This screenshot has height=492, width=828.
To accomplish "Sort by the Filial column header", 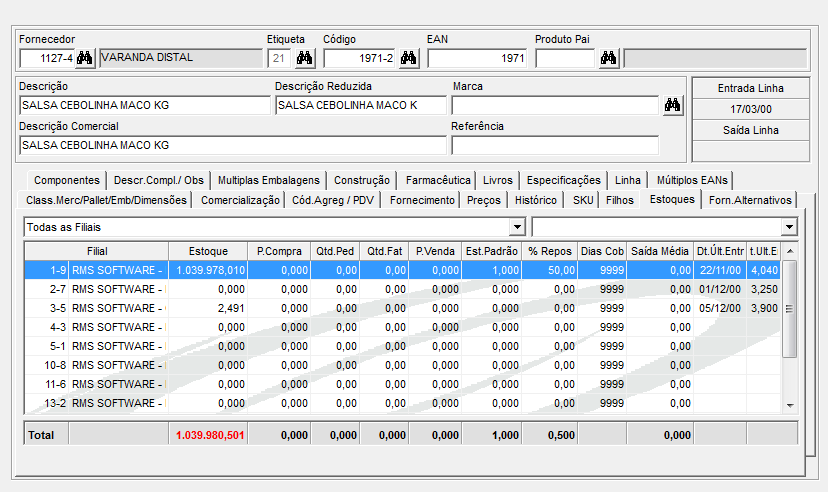I will click(x=97, y=251).
